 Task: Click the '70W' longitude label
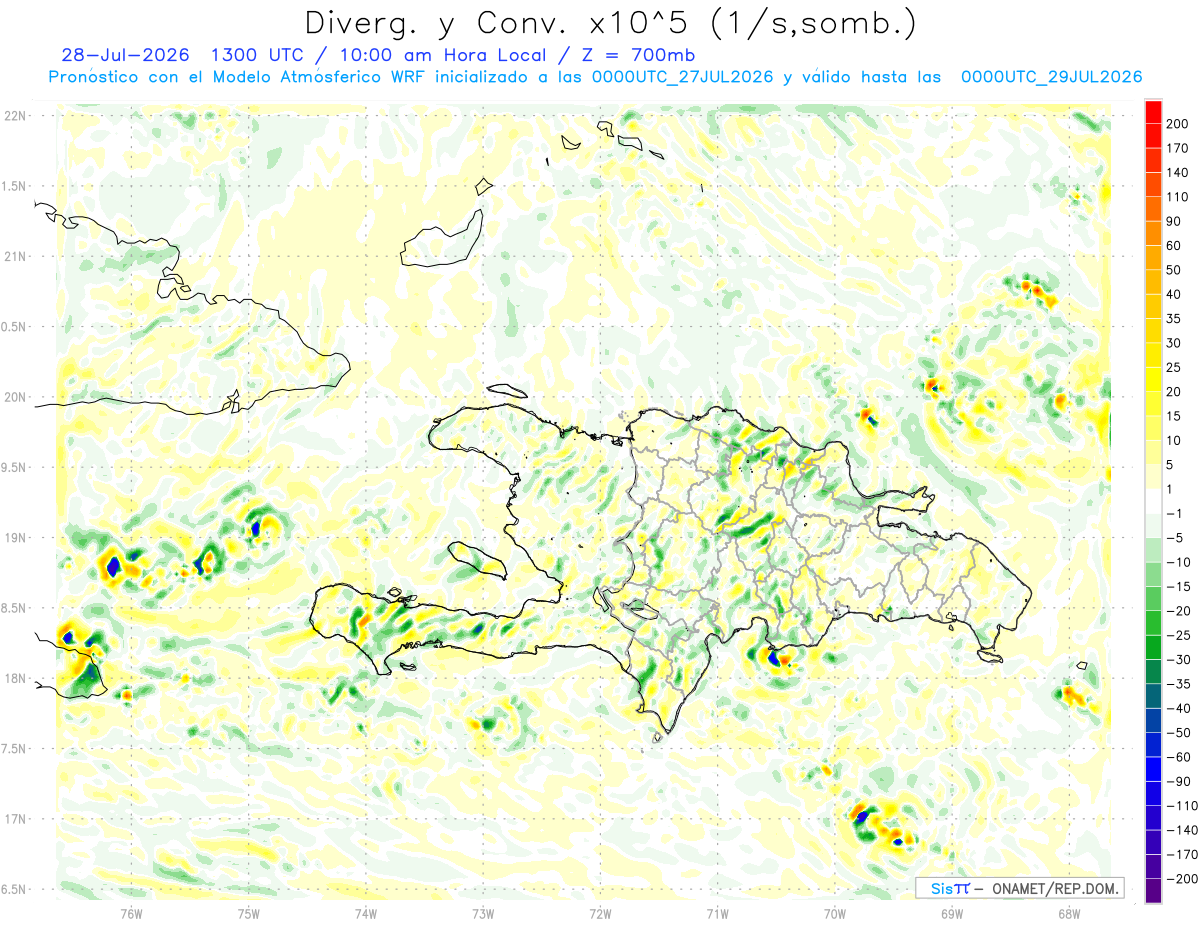point(835,913)
